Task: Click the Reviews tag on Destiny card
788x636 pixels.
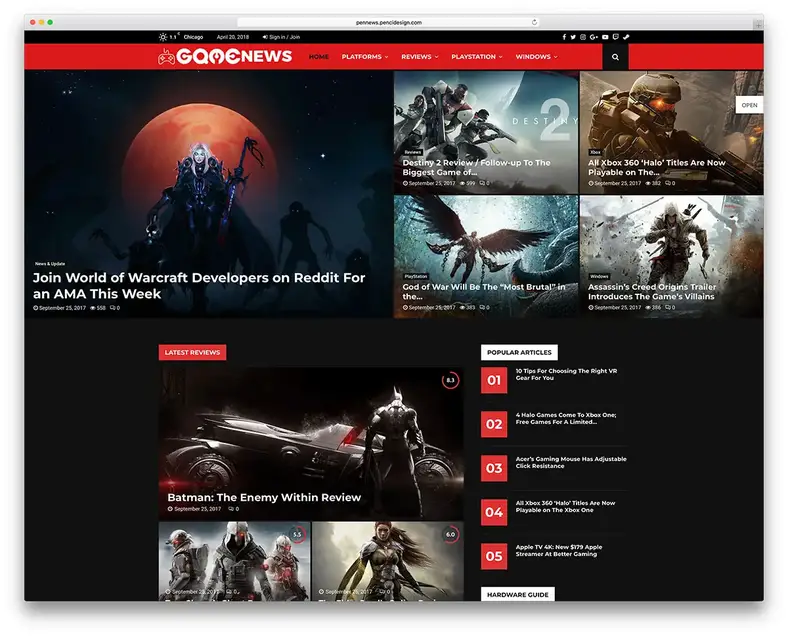Action: point(413,152)
